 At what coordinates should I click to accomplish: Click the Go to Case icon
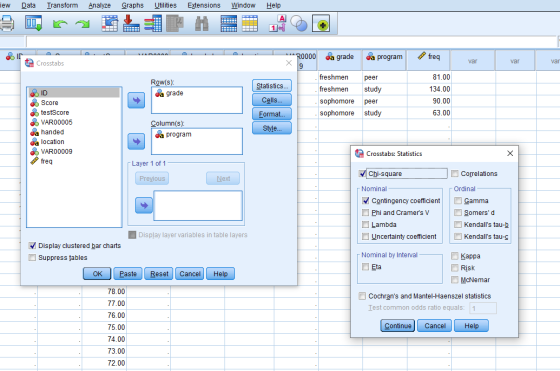click(x=110, y=24)
